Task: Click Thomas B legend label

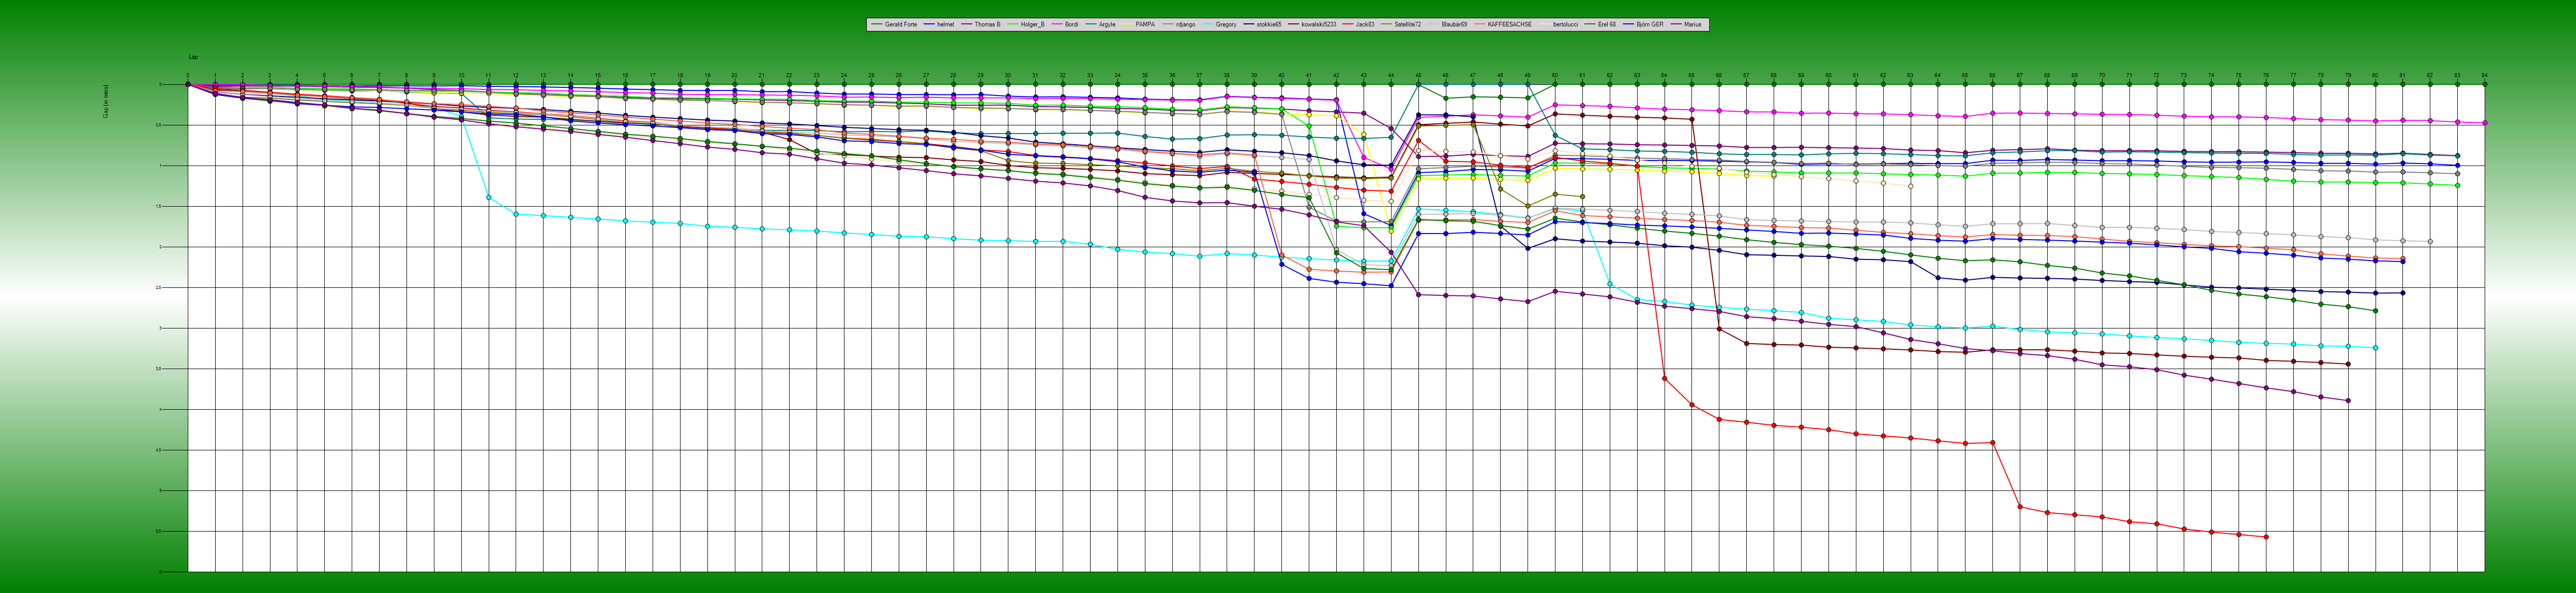Action: pos(987,24)
